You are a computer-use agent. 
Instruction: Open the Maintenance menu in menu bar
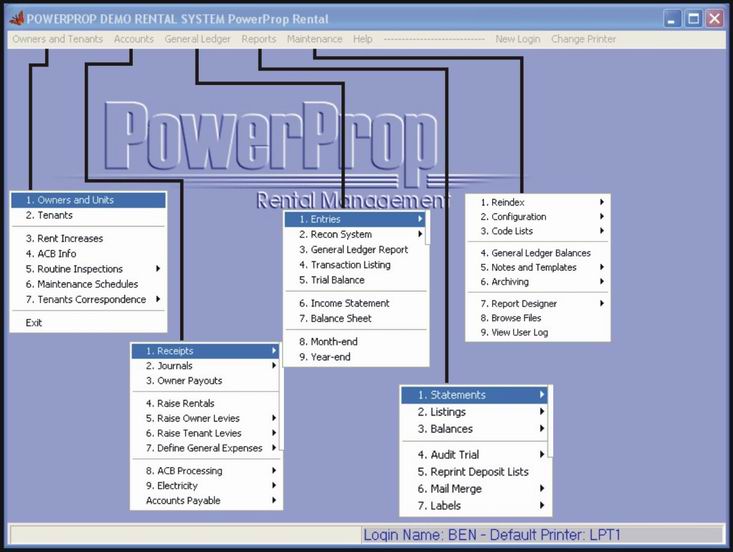pos(315,39)
